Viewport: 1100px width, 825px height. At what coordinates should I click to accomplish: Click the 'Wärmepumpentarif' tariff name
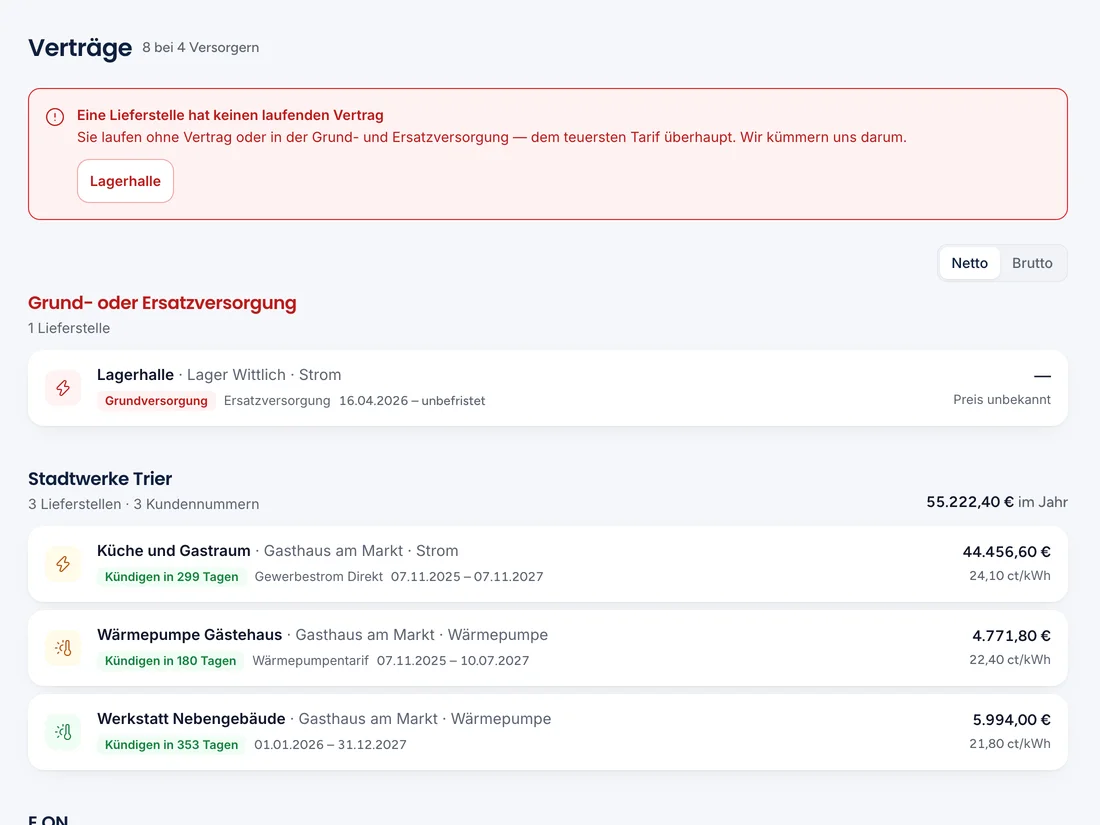[310, 661]
